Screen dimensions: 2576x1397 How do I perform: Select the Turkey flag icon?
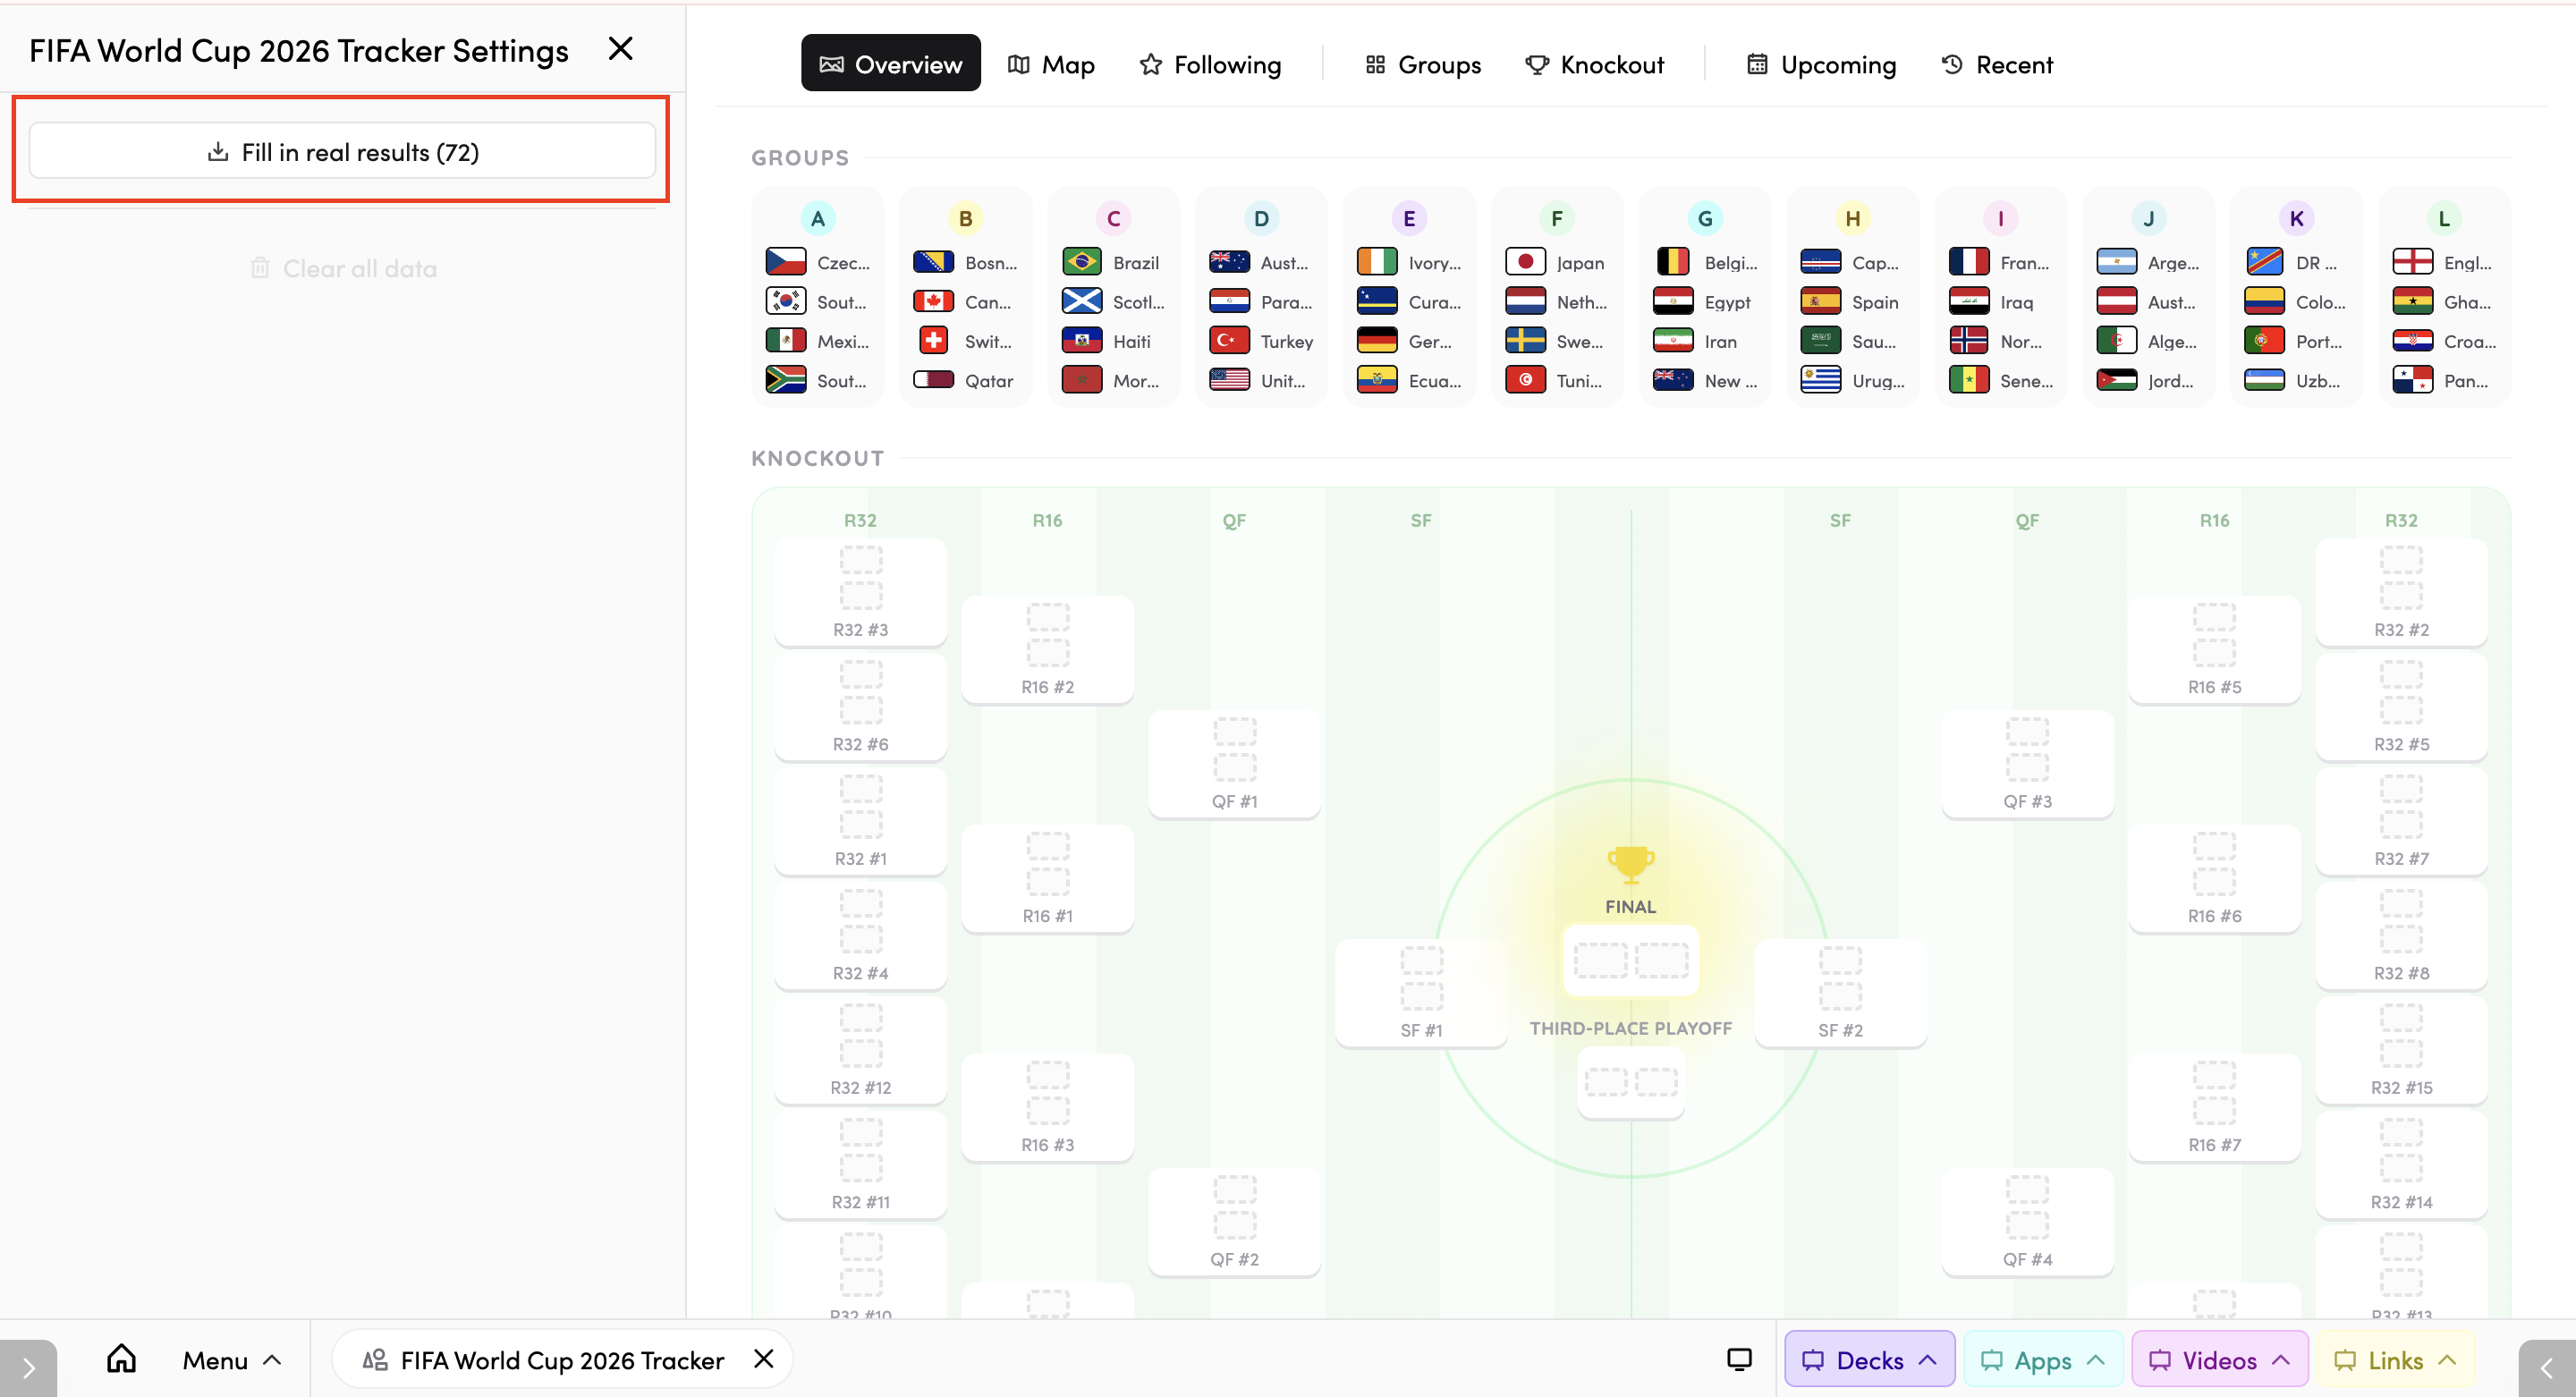(x=1230, y=341)
